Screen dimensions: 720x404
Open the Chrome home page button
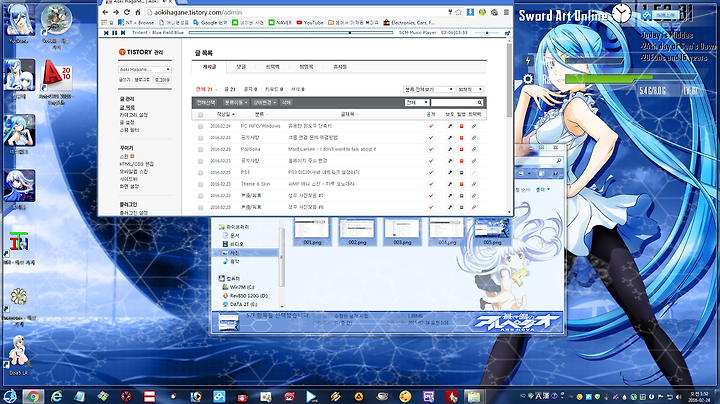137,12
